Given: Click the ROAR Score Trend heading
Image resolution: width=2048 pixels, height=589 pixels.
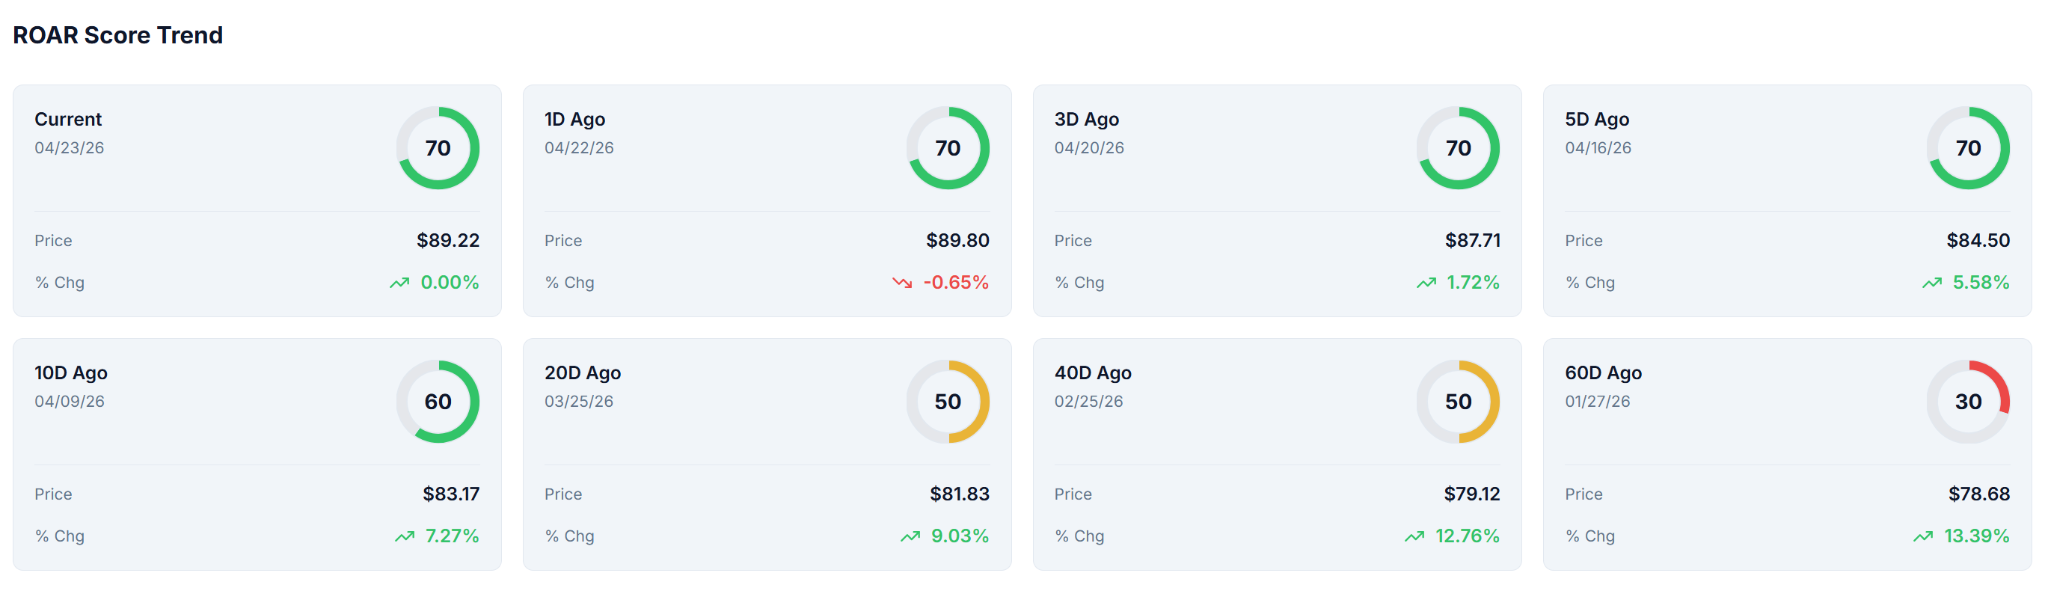Looking at the screenshot, I should tap(118, 35).
